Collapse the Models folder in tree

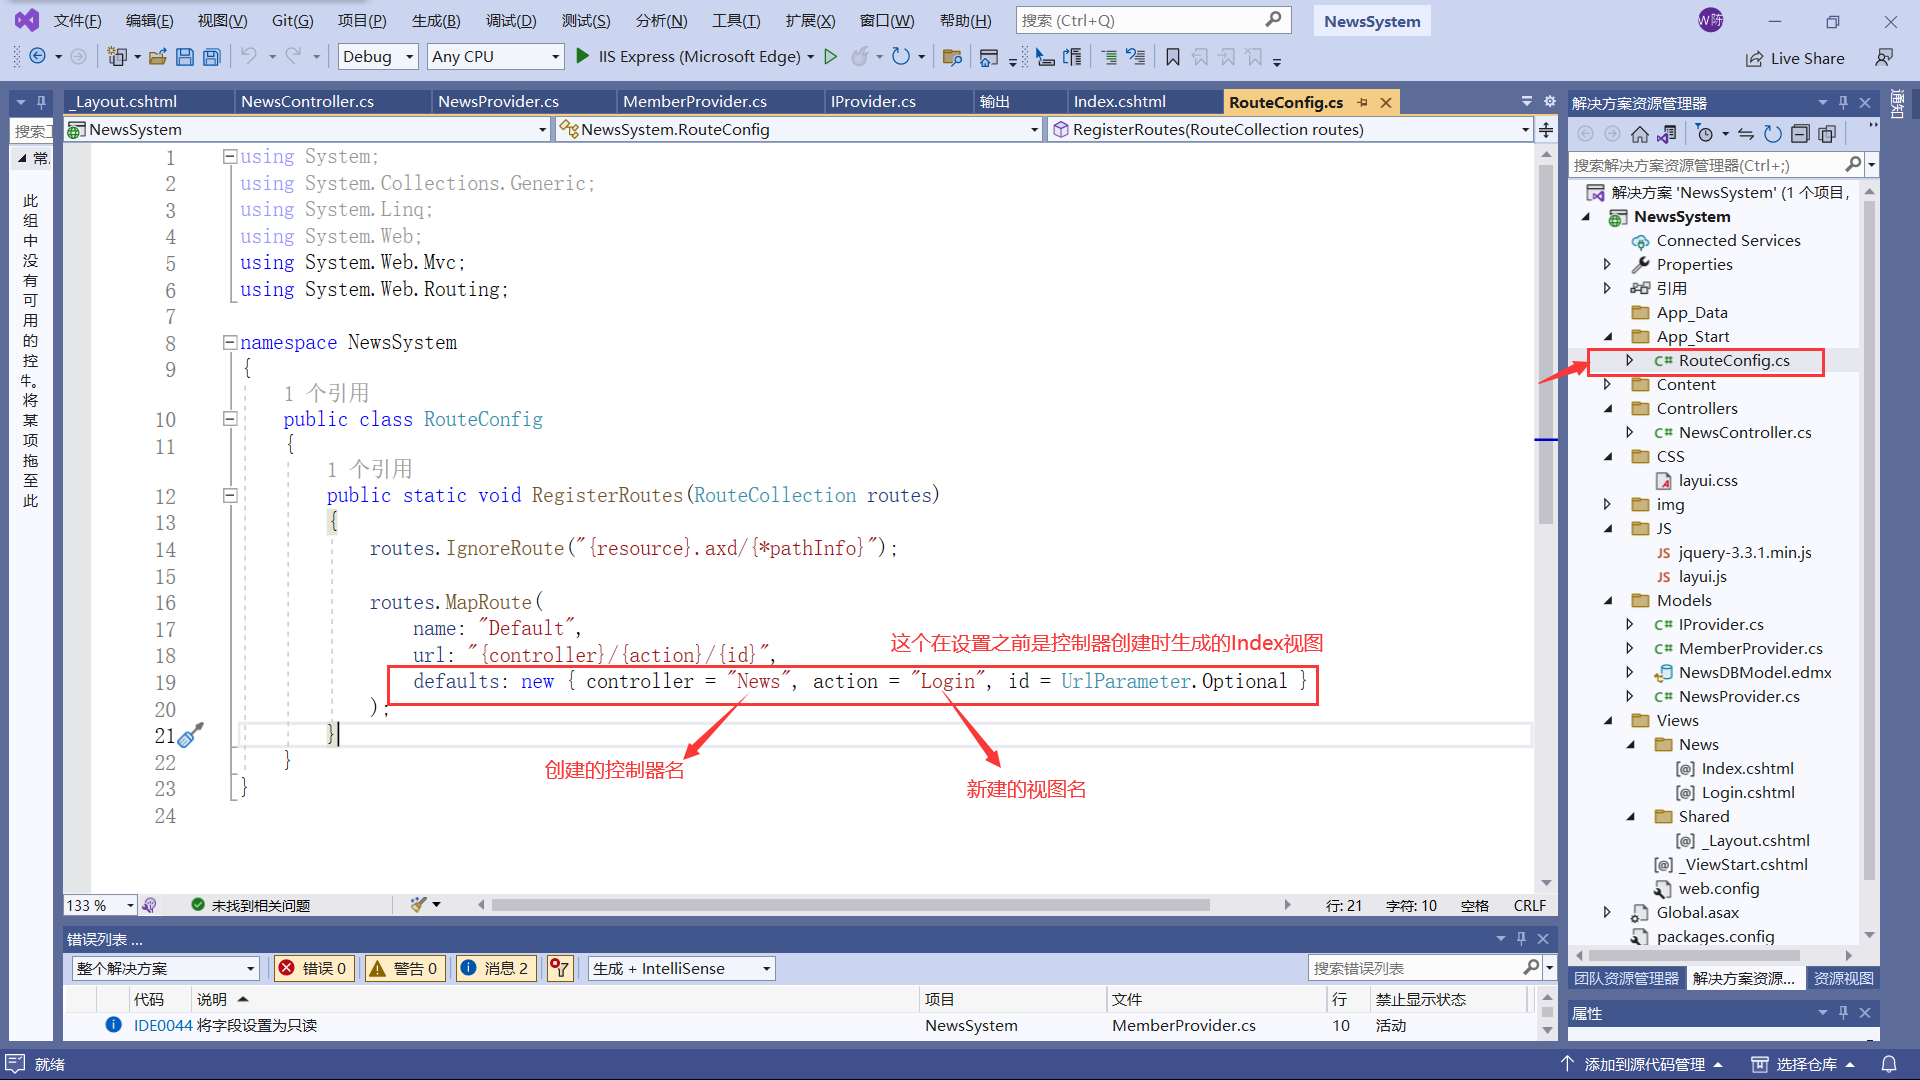point(1608,600)
